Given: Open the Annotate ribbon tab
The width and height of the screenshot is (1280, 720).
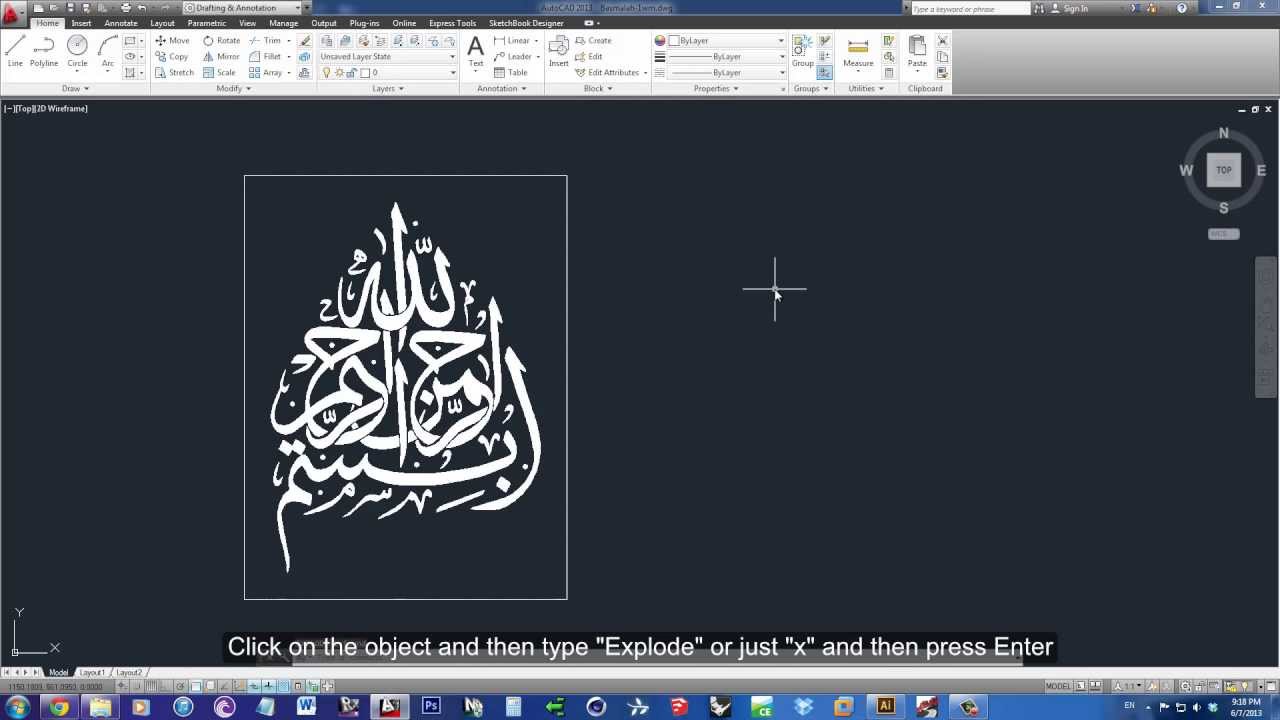Looking at the screenshot, I should point(121,23).
